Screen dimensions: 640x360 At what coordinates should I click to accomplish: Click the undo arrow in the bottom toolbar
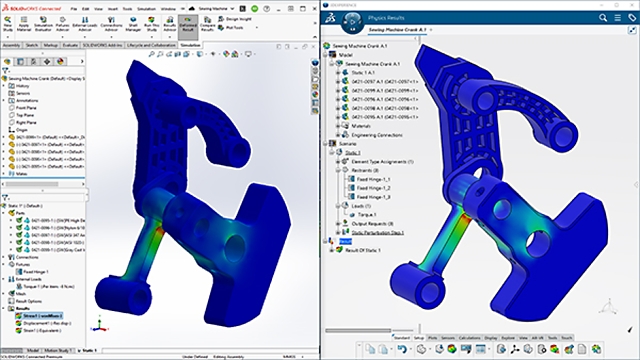pyautogui.click(x=402, y=349)
